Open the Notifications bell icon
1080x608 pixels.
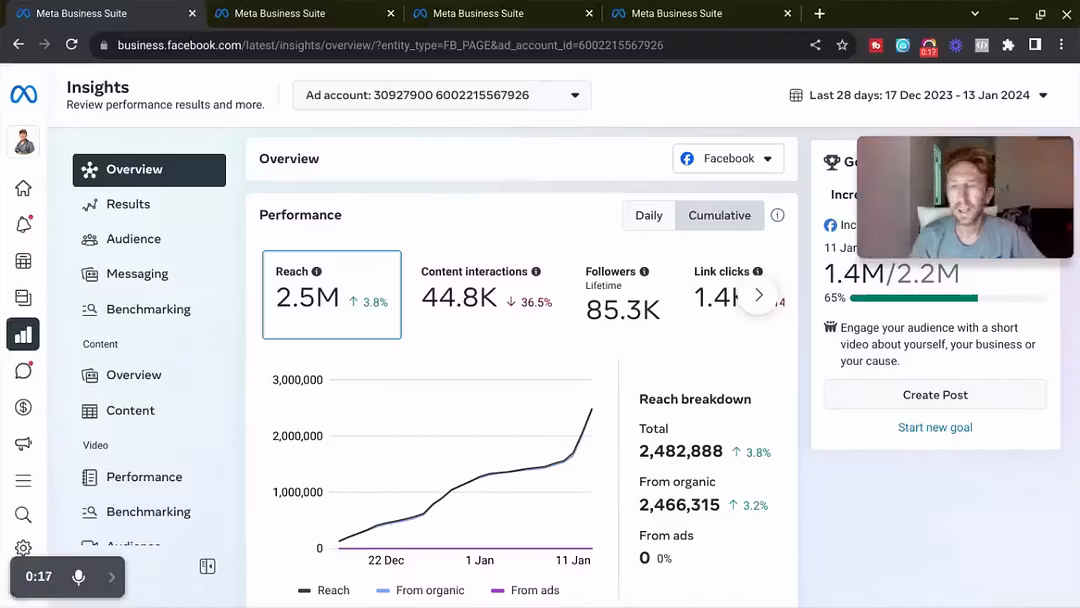pyautogui.click(x=23, y=224)
